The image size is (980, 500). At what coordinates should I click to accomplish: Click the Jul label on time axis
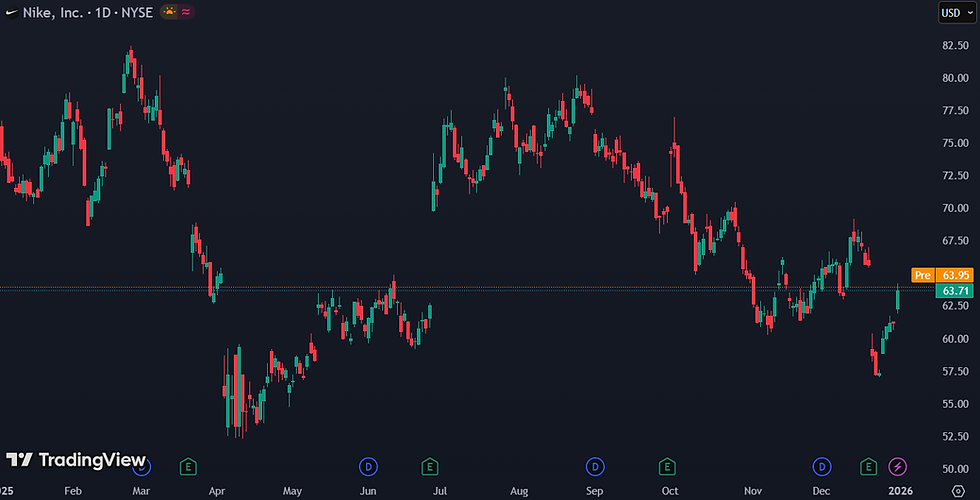440,491
